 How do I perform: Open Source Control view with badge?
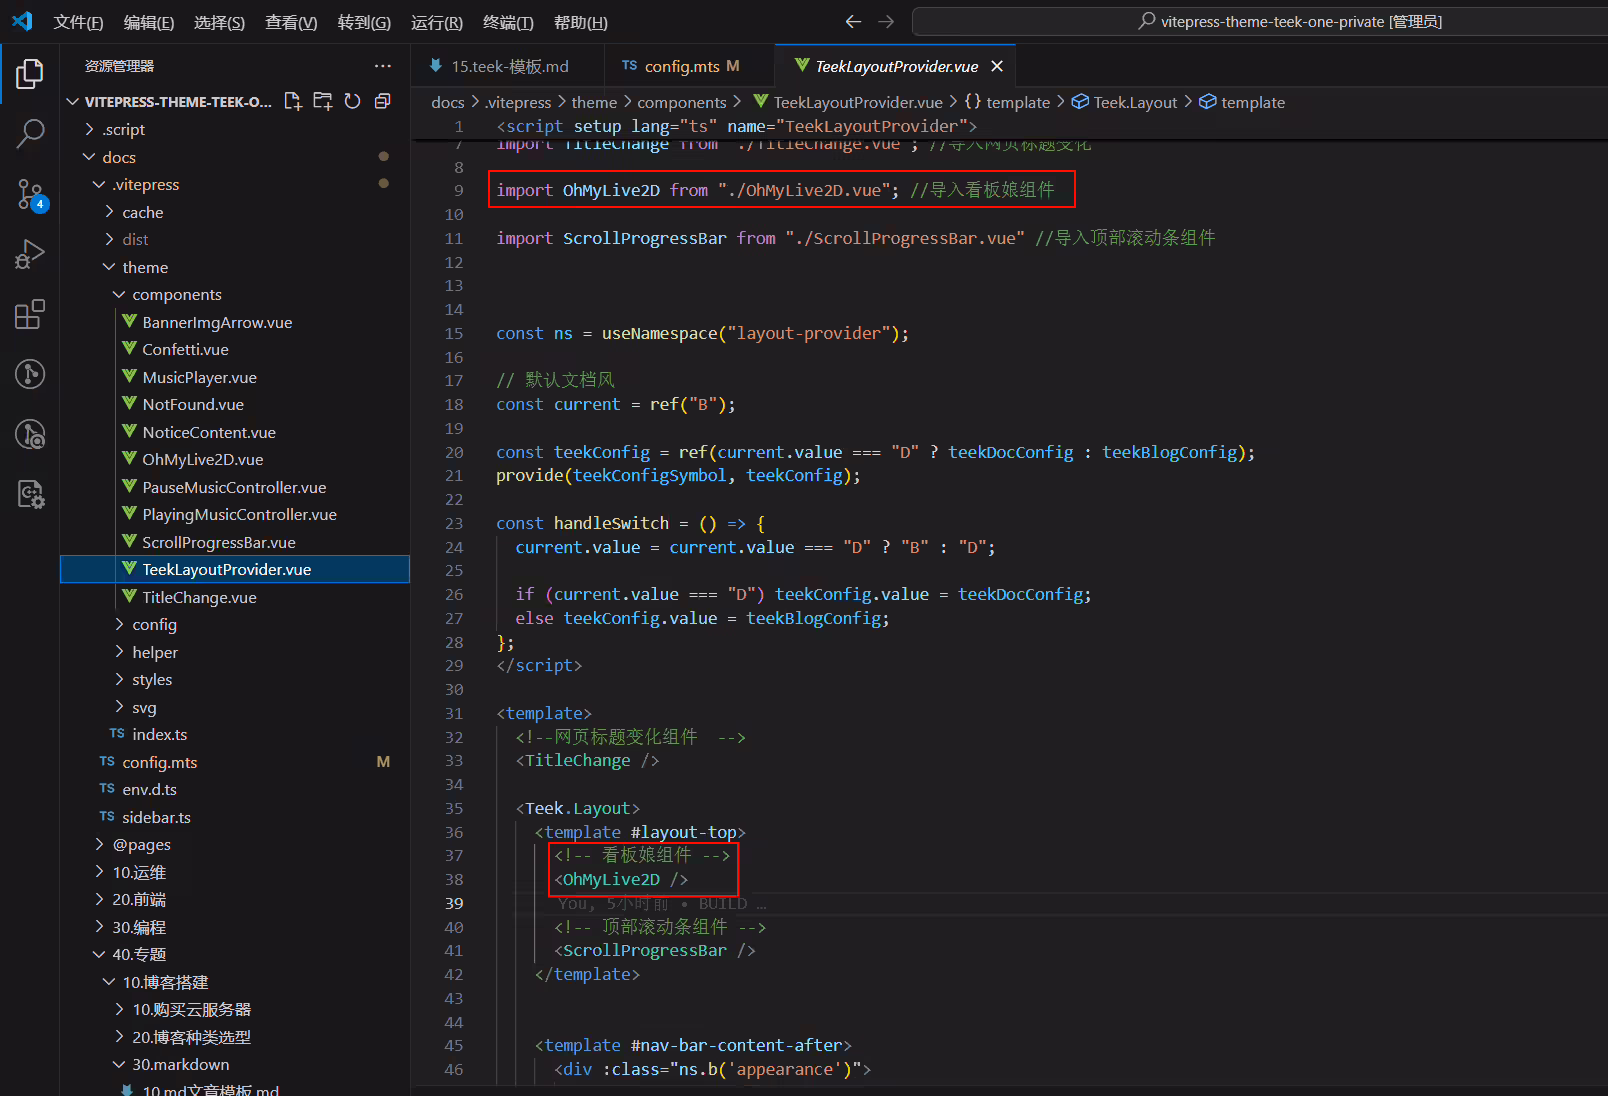[x=30, y=195]
